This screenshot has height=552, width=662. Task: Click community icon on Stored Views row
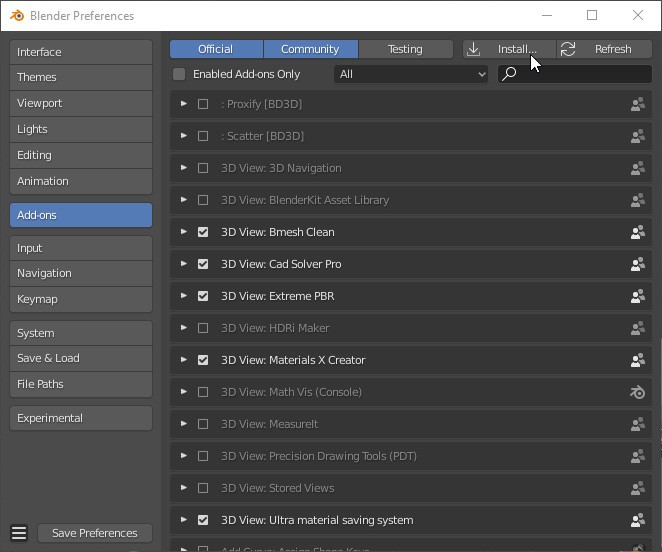pos(638,488)
